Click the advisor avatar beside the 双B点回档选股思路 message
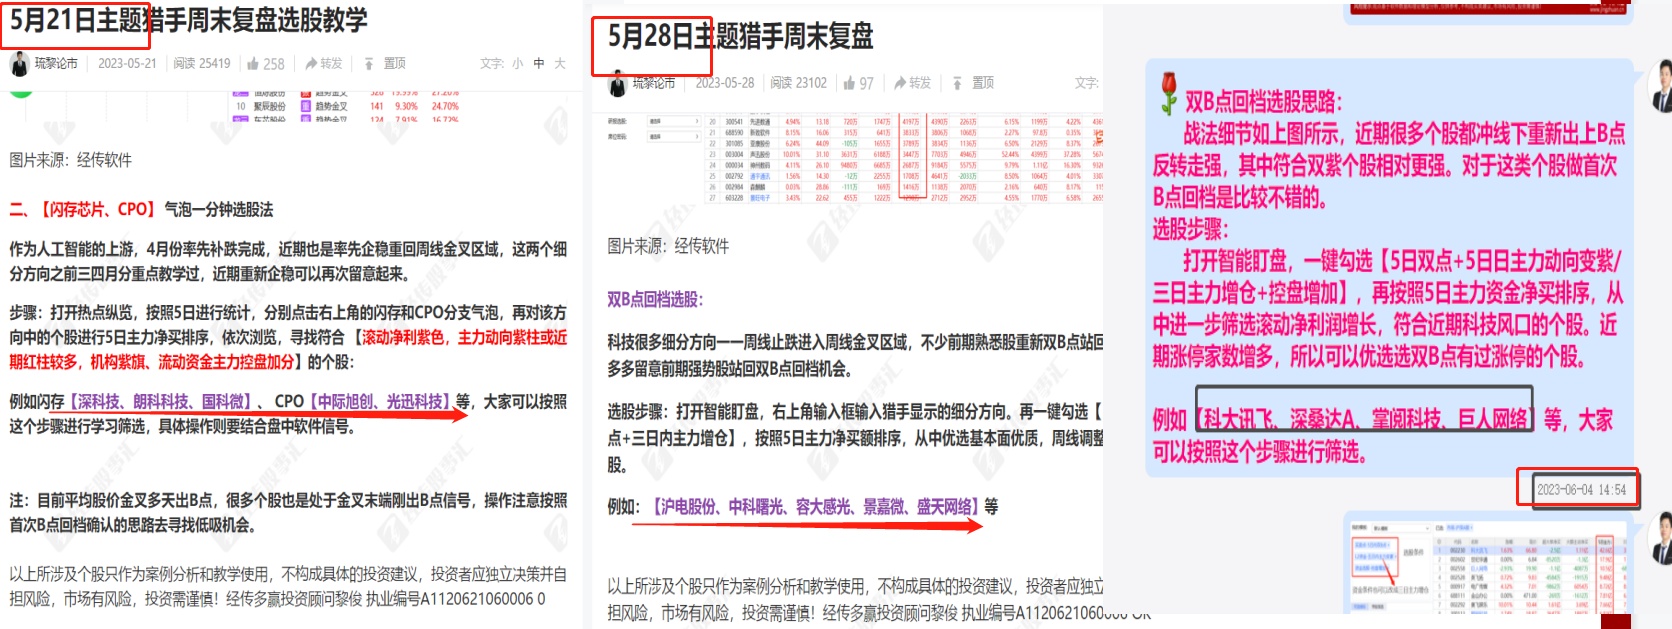The height and width of the screenshot is (629, 1672). (x=1660, y=86)
